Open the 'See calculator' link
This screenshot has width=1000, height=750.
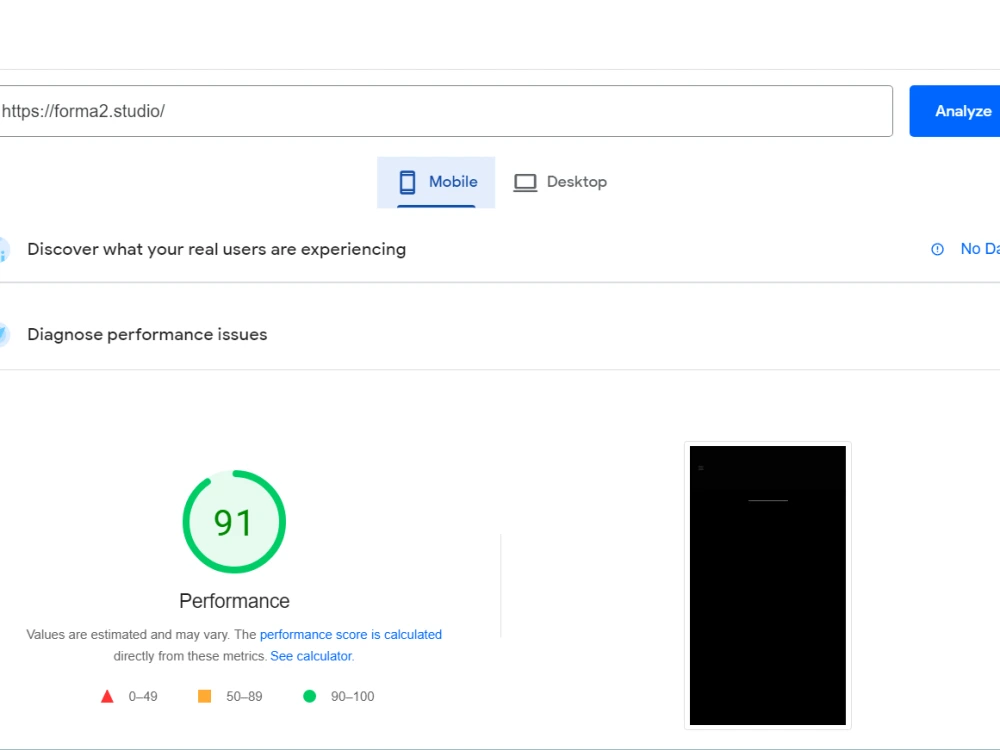(x=311, y=656)
